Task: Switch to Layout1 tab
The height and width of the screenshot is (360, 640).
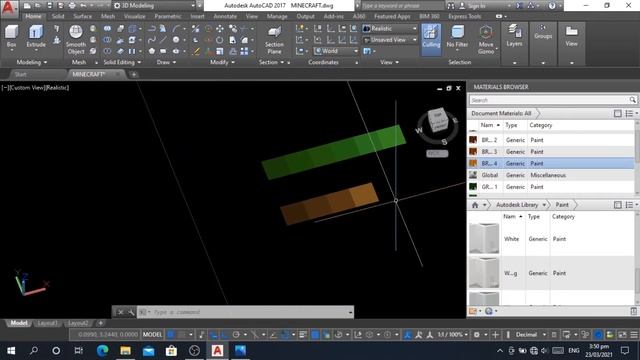Action: click(47, 323)
